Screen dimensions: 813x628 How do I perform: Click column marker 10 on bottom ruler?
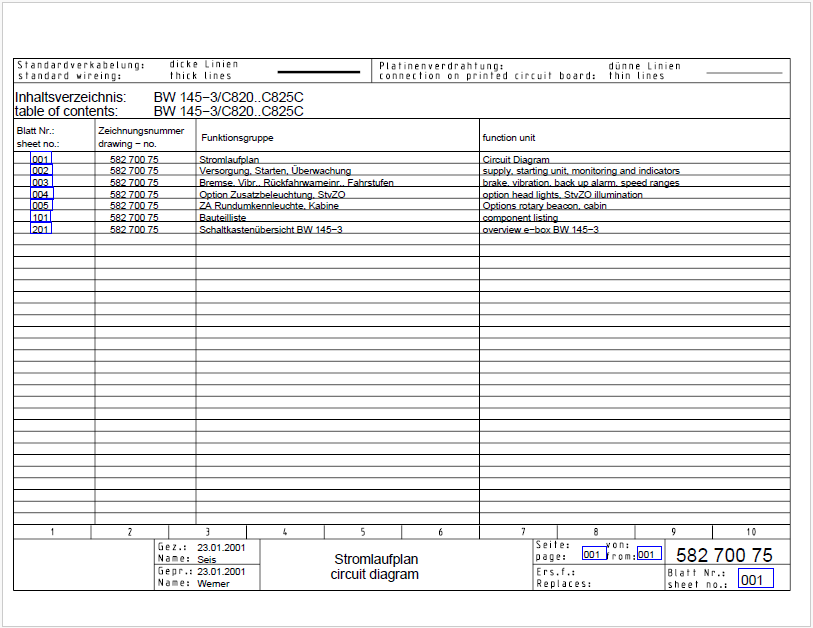point(751,532)
